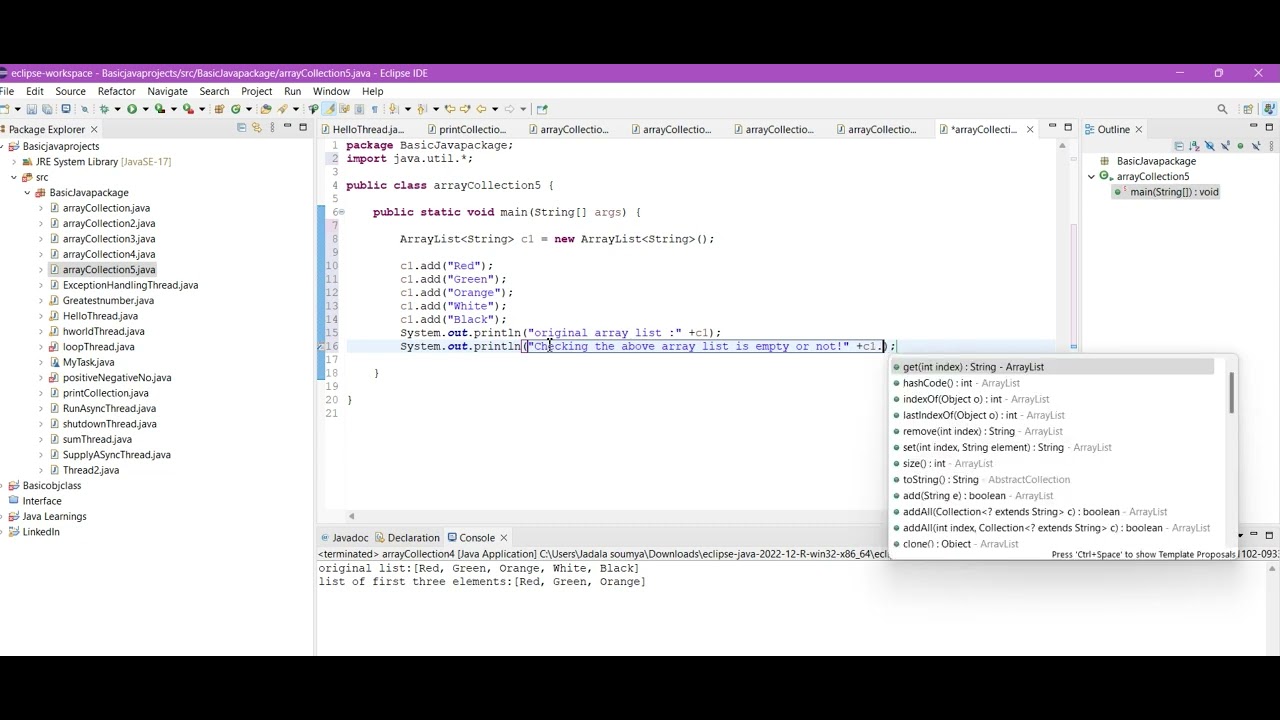Screen dimensions: 1280x720
Task: Open the Debug launch dropdown arrow
Action: (117, 109)
